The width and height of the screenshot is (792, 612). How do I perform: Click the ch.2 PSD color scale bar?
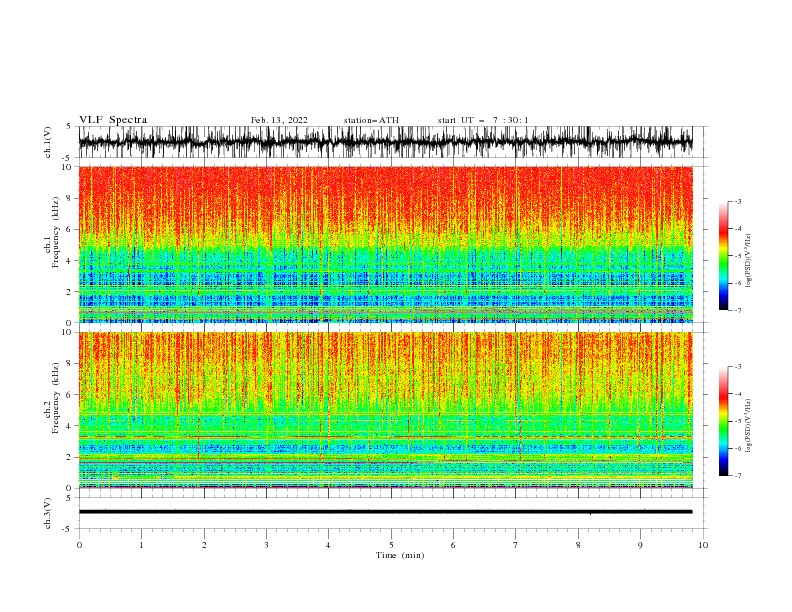click(x=723, y=421)
